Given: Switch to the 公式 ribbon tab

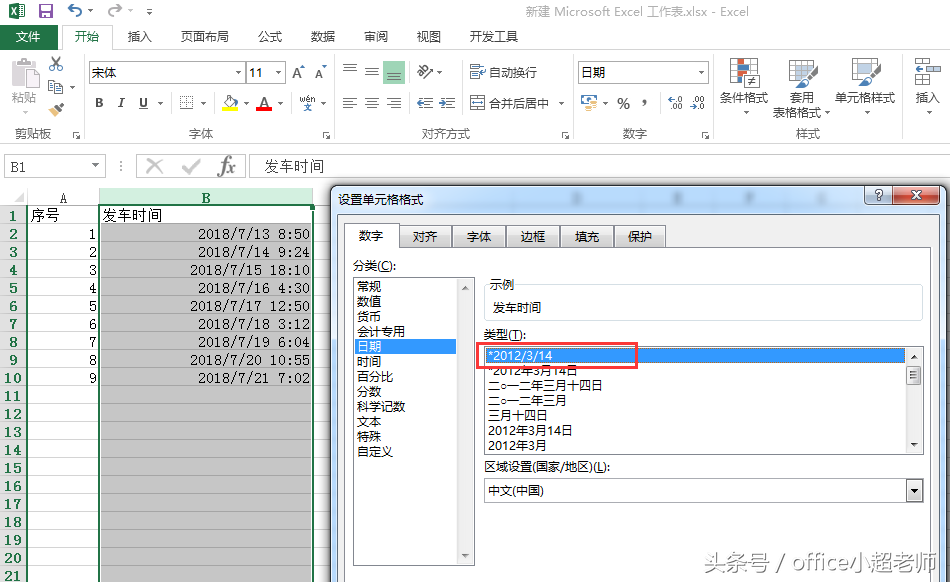Looking at the screenshot, I should click(270, 37).
